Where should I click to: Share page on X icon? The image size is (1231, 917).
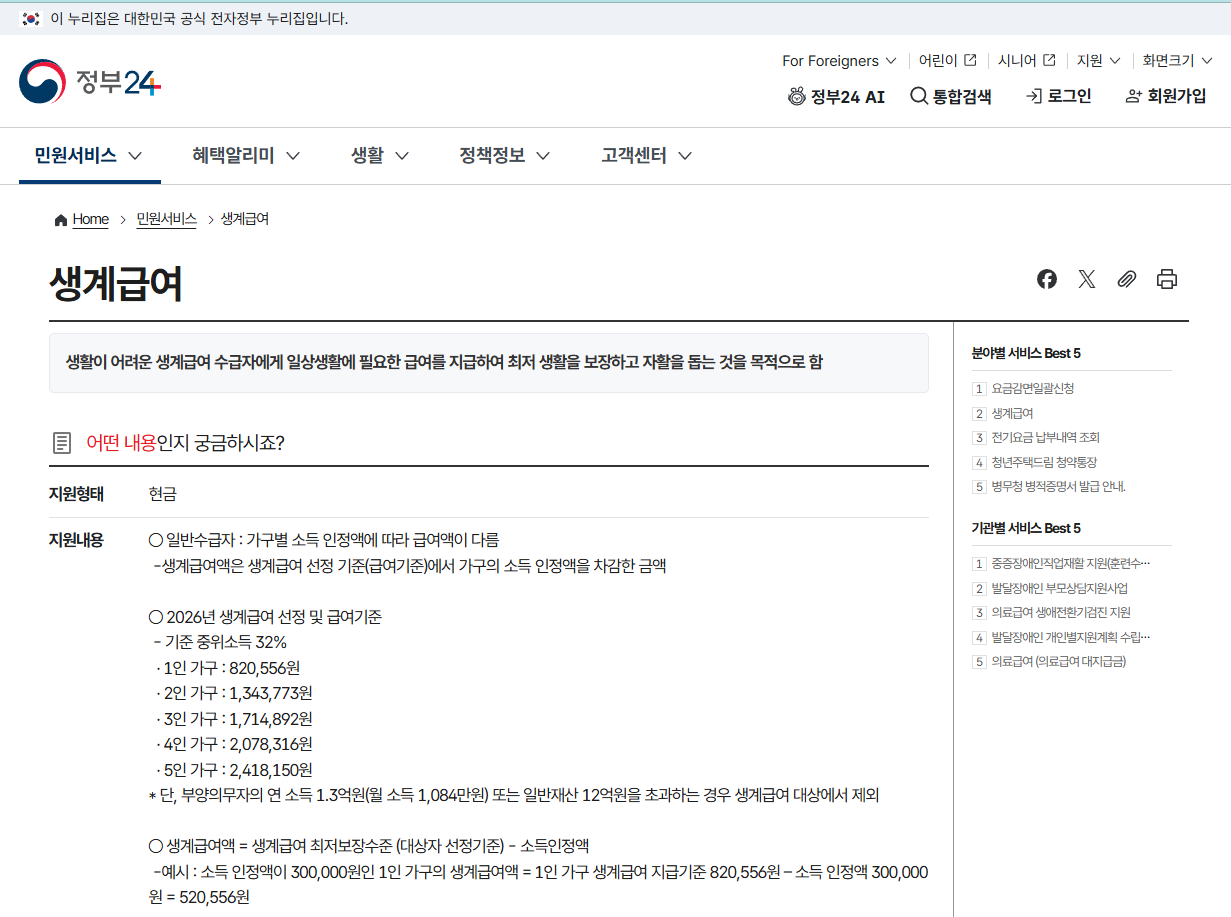pyautogui.click(x=1087, y=279)
